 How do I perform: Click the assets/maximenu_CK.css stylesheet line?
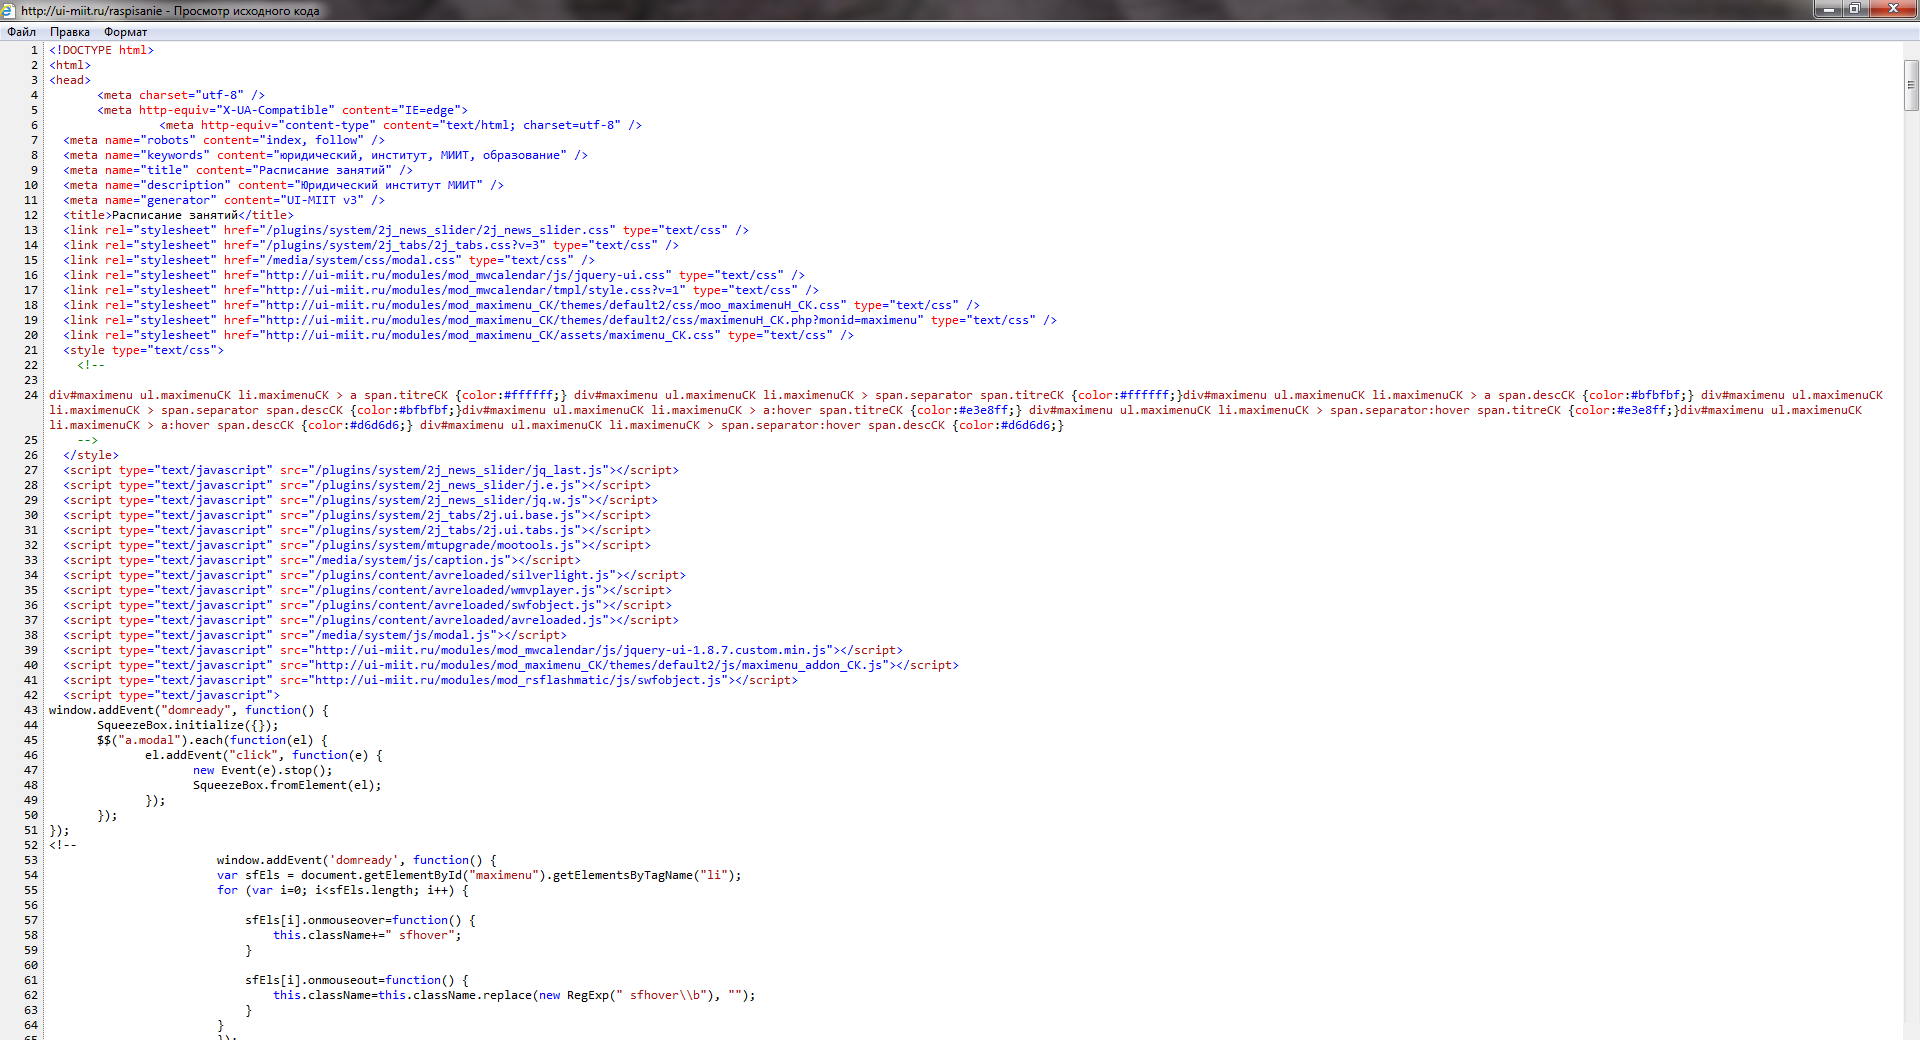coord(458,335)
